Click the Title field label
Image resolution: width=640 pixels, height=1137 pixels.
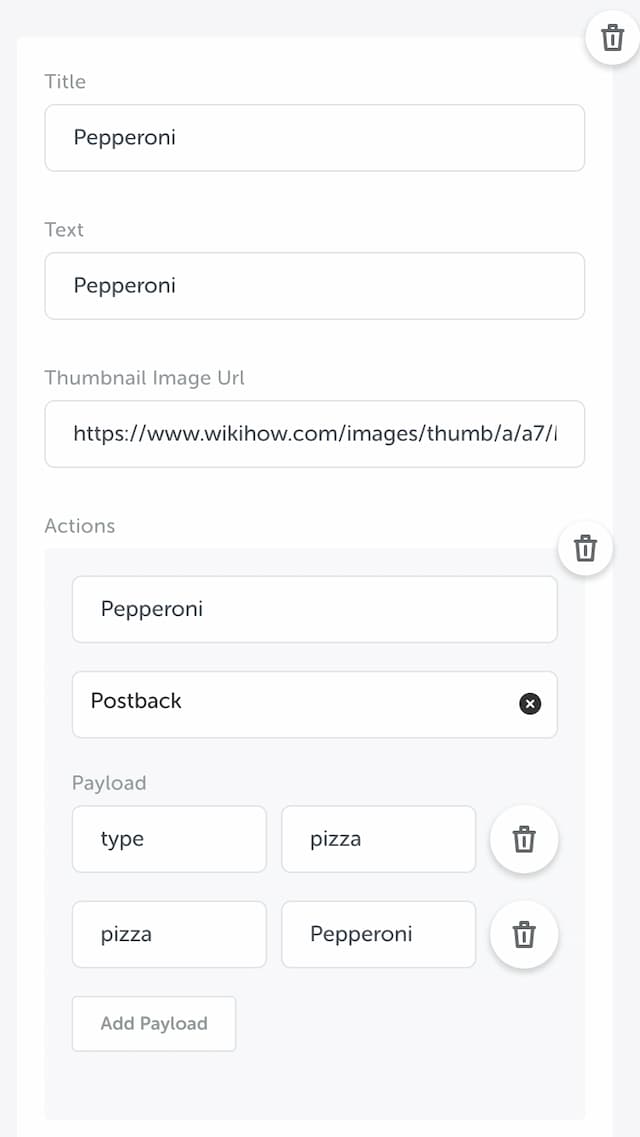coord(65,81)
